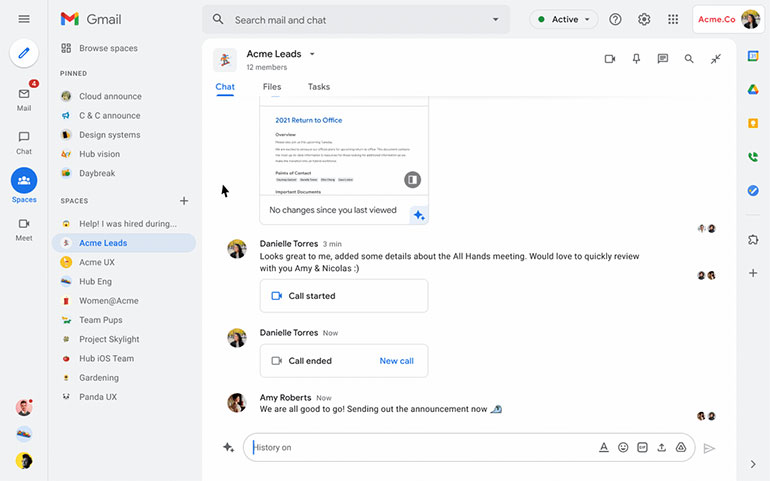The height and width of the screenshot is (481, 770).
Task: Switch to the Tasks tab
Action: pyautogui.click(x=319, y=87)
